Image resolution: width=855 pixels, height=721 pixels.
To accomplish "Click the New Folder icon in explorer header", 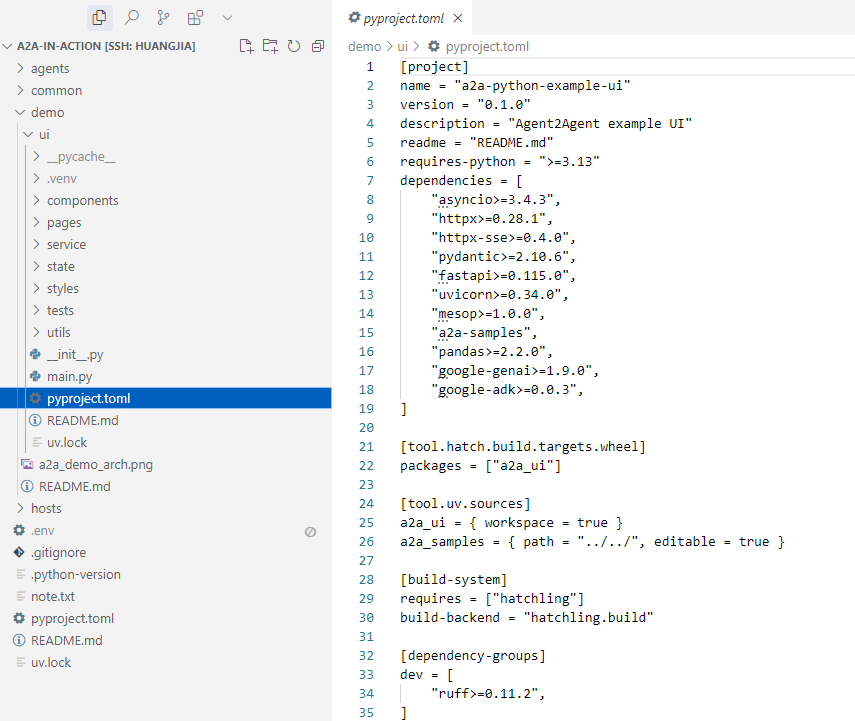I will [270, 46].
